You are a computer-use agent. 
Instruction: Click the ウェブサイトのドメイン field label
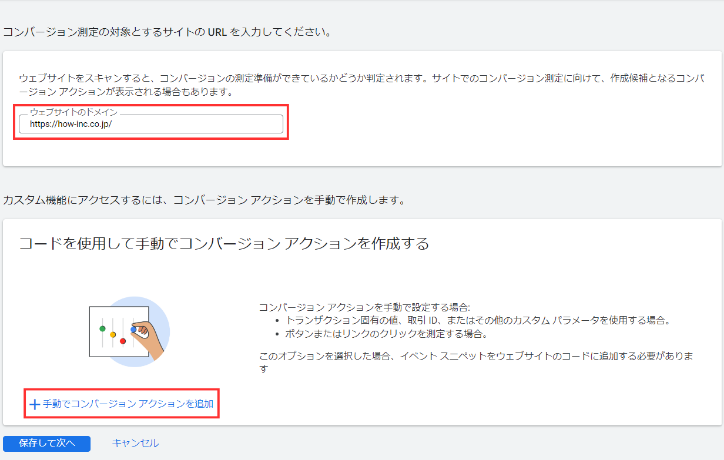pos(73,112)
